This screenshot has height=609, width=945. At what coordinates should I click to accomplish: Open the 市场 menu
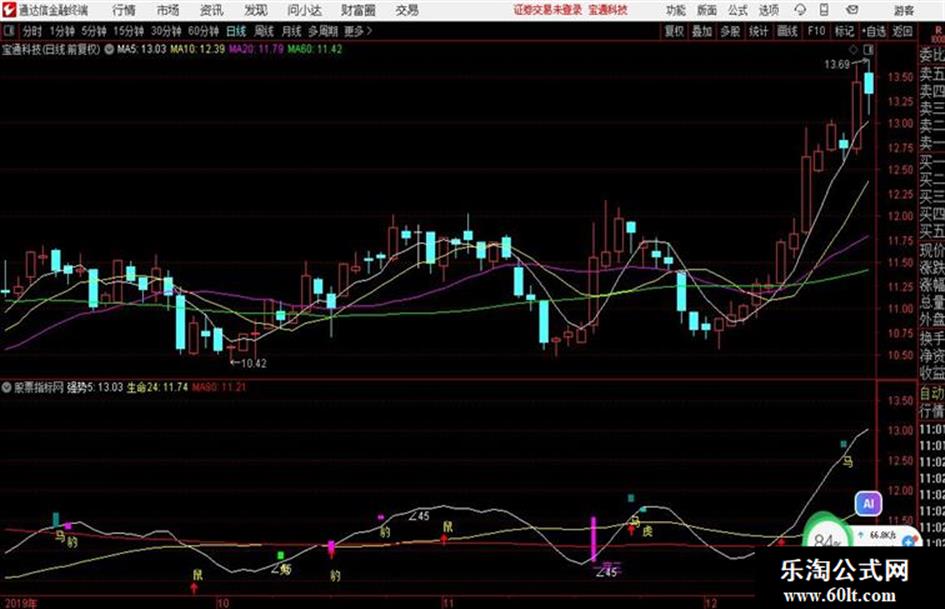(168, 10)
